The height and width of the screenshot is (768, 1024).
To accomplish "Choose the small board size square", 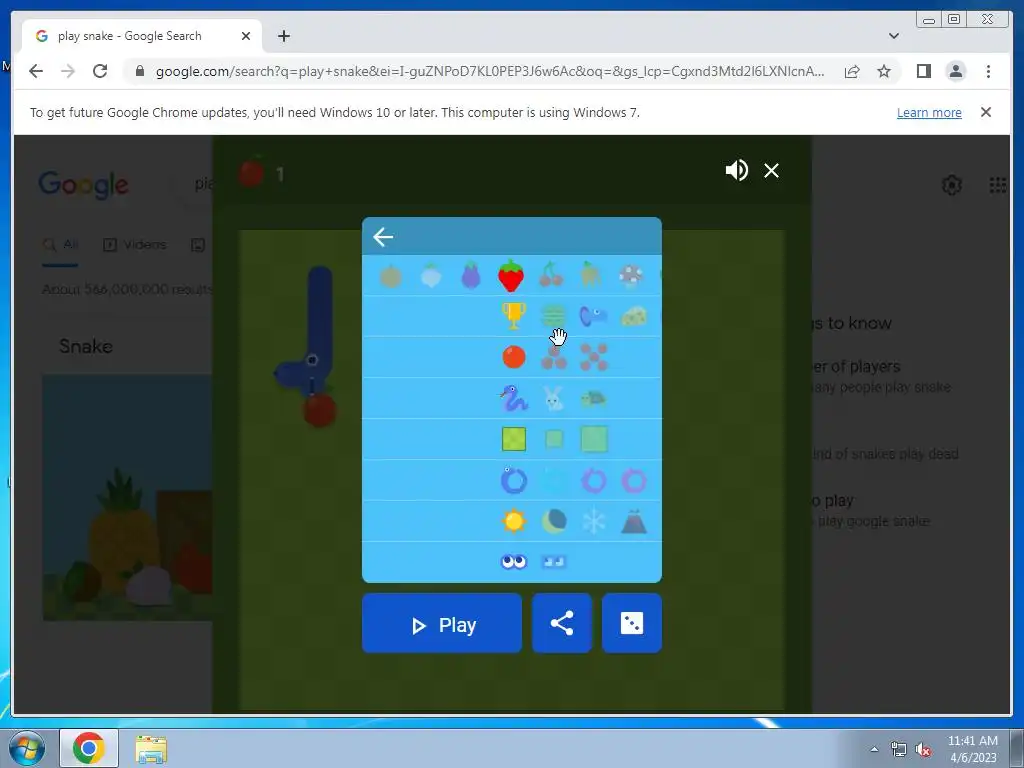I will [554, 439].
